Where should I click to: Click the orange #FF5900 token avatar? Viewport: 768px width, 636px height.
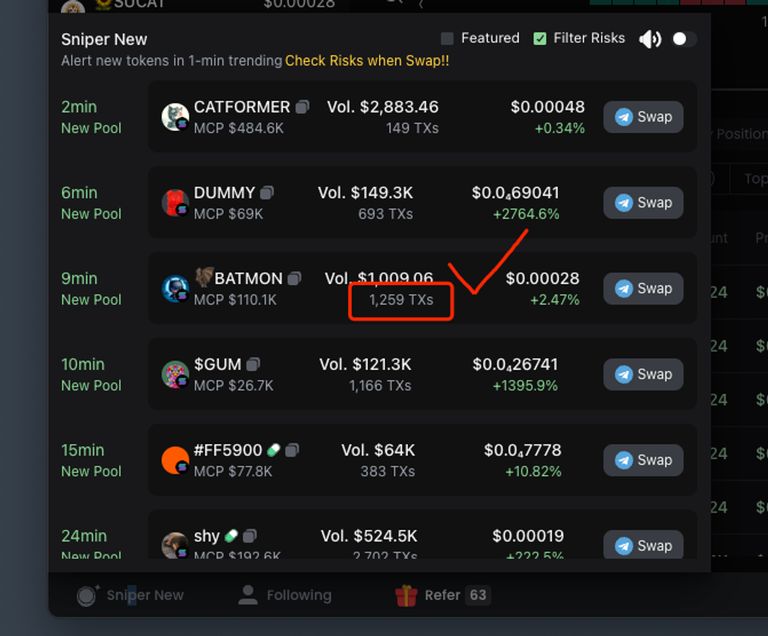(x=175, y=460)
